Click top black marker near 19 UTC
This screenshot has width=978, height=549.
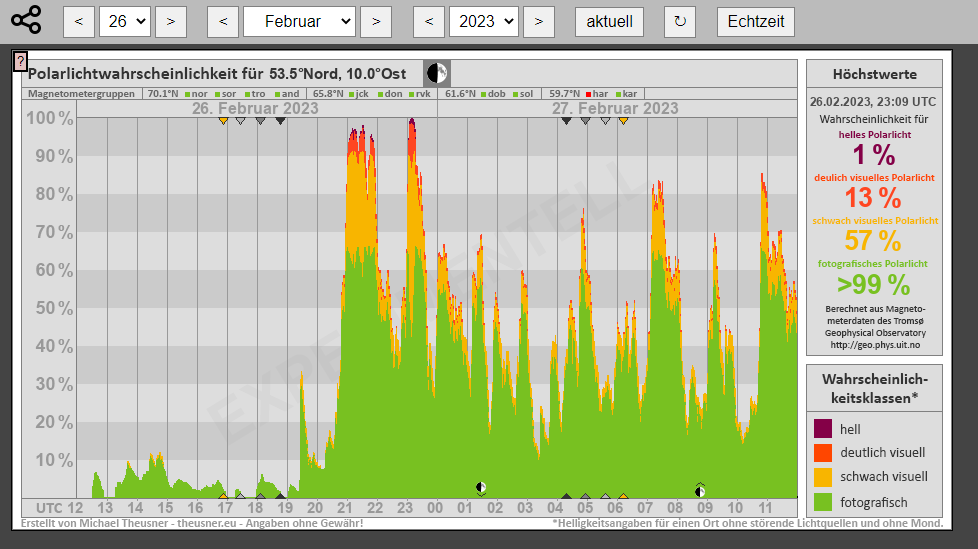(281, 121)
